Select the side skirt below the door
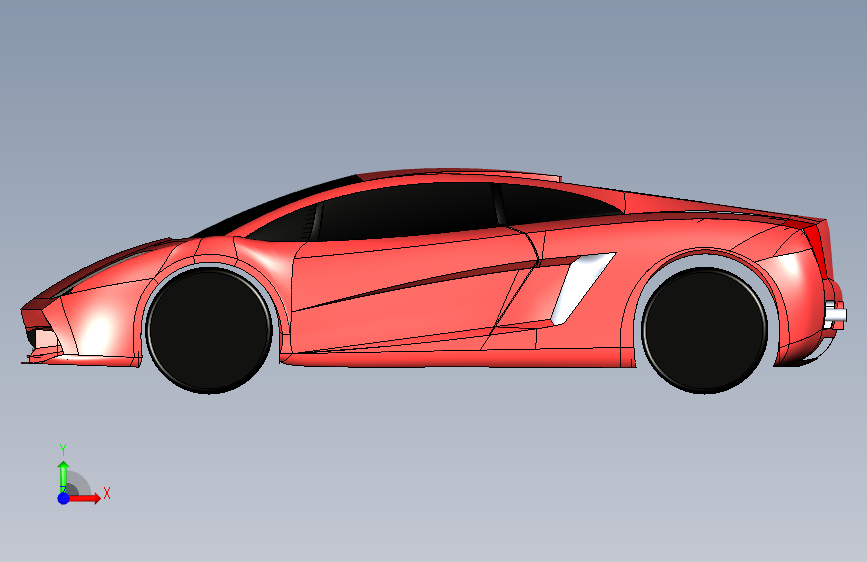The width and height of the screenshot is (867, 562). pyautogui.click(x=453, y=358)
